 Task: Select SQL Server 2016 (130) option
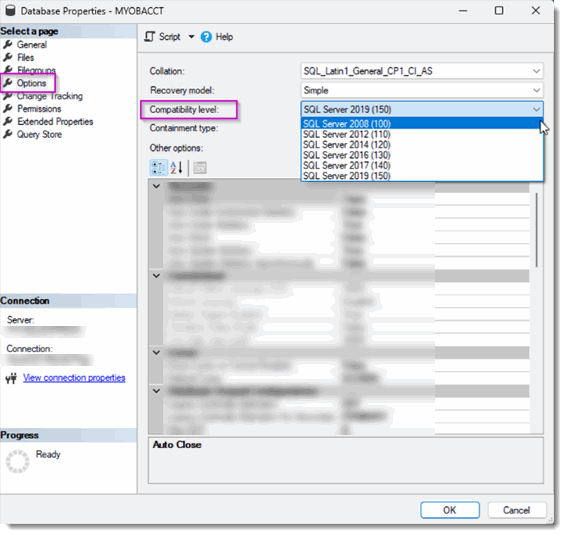pos(422,155)
